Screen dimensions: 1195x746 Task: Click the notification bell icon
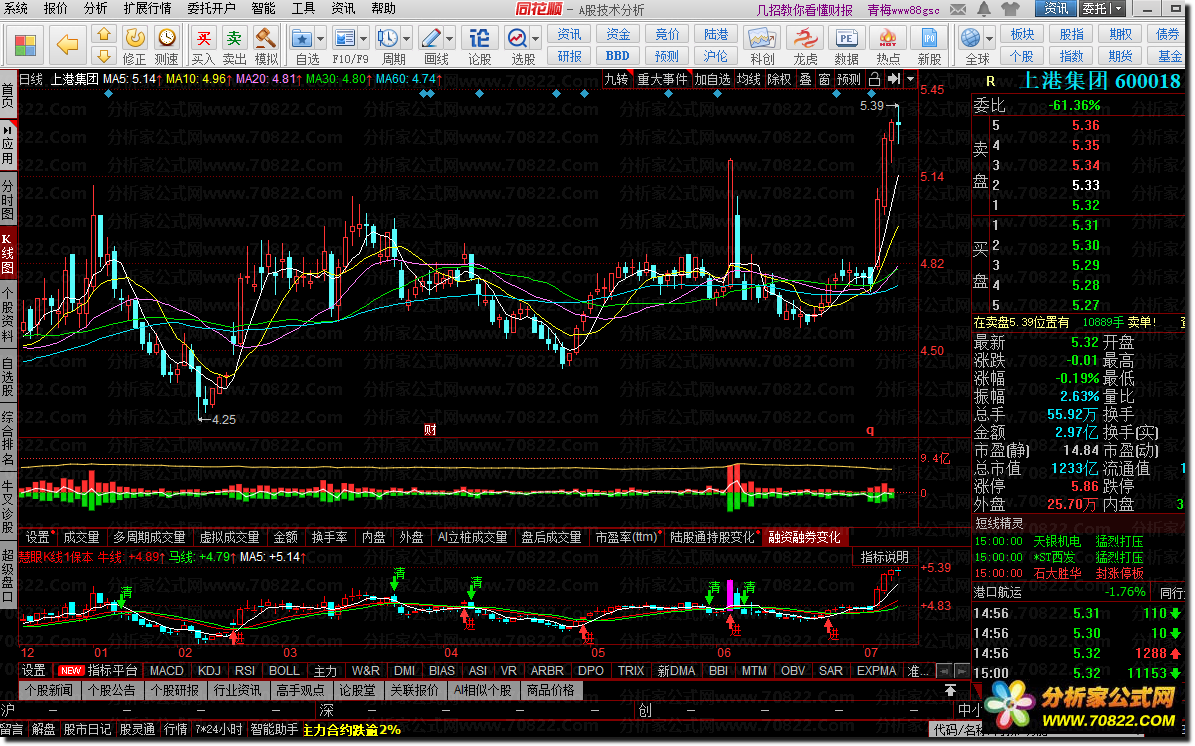(x=984, y=9)
